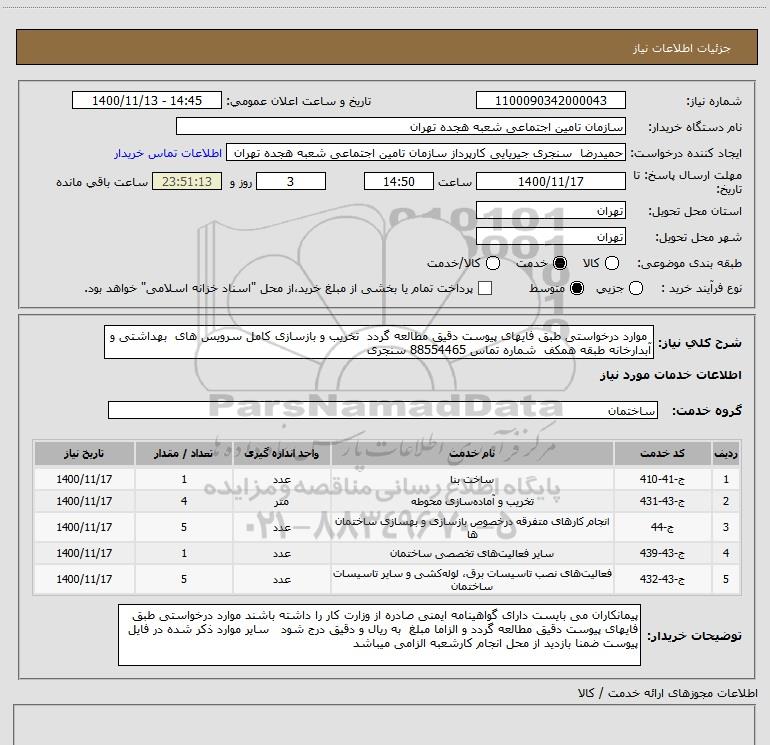The image size is (770, 745).
Task: Click the کد خدمت column header
Action: coord(662,453)
